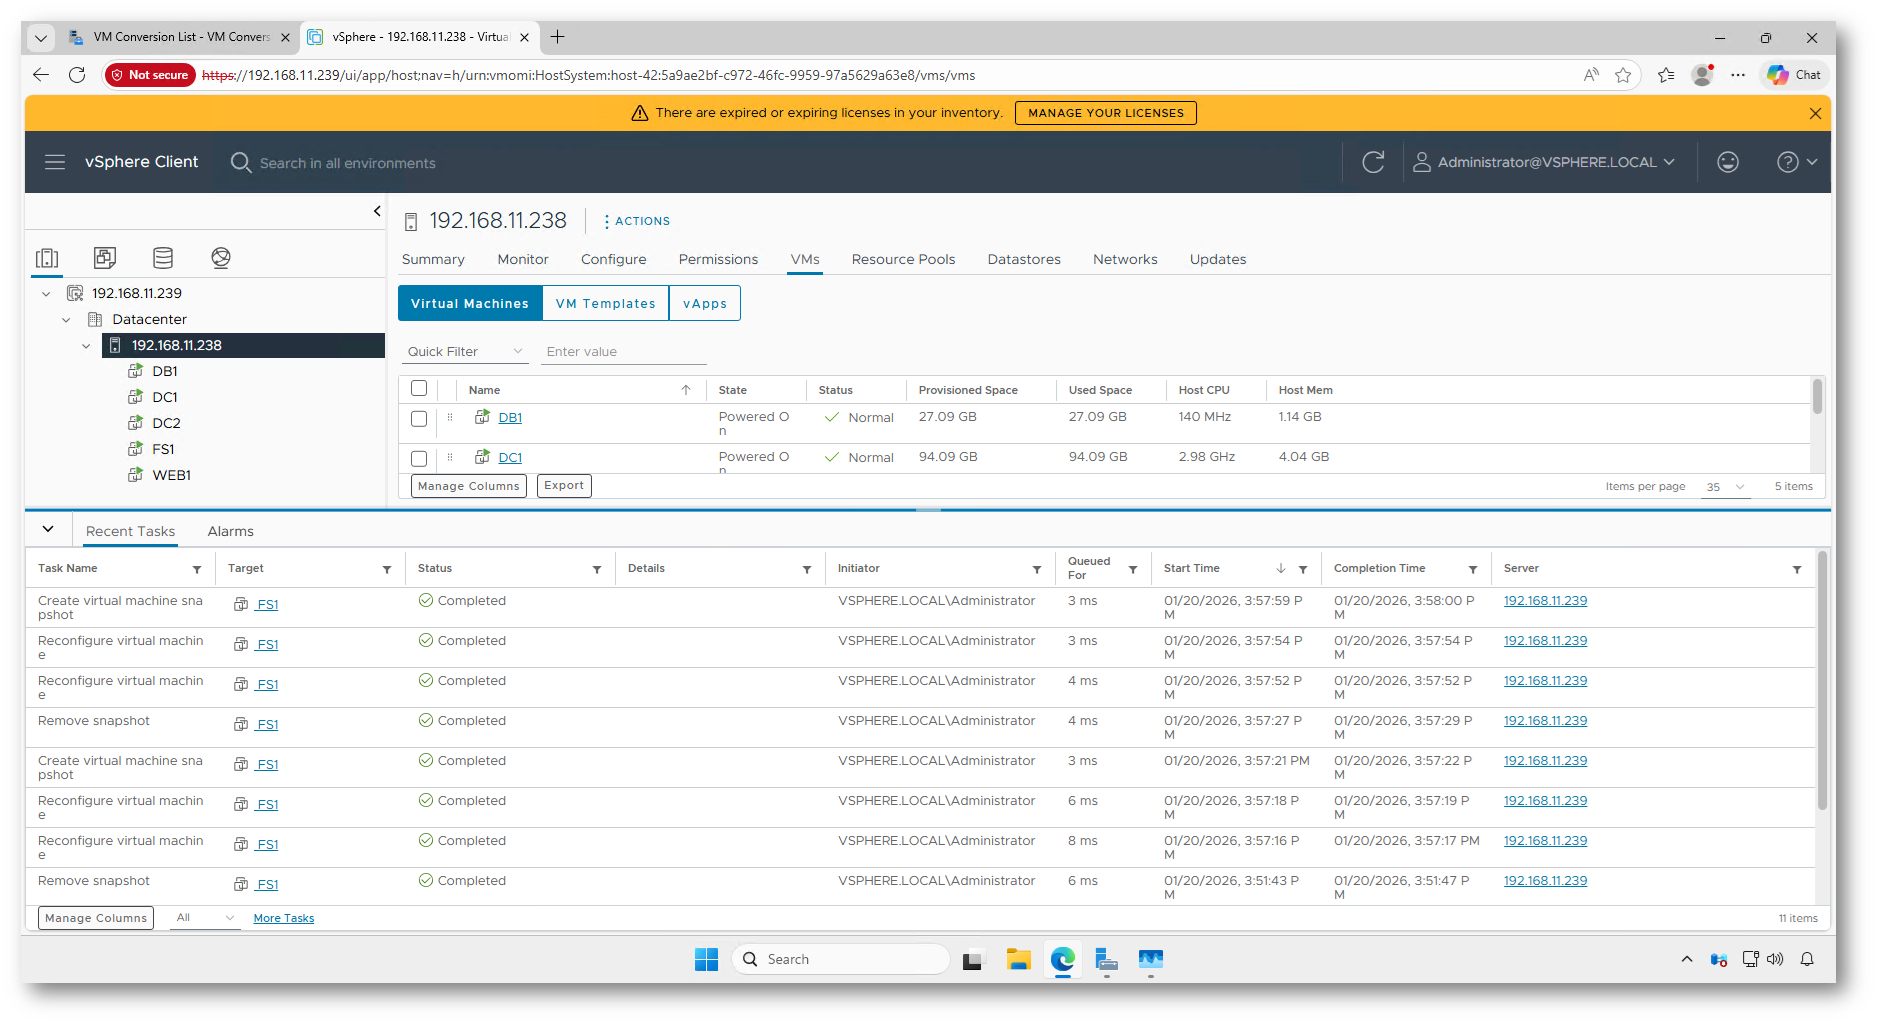Tick the checkbox for DB1 row
Image resolution: width=1878 pixels, height=1025 pixels.
[x=419, y=419]
